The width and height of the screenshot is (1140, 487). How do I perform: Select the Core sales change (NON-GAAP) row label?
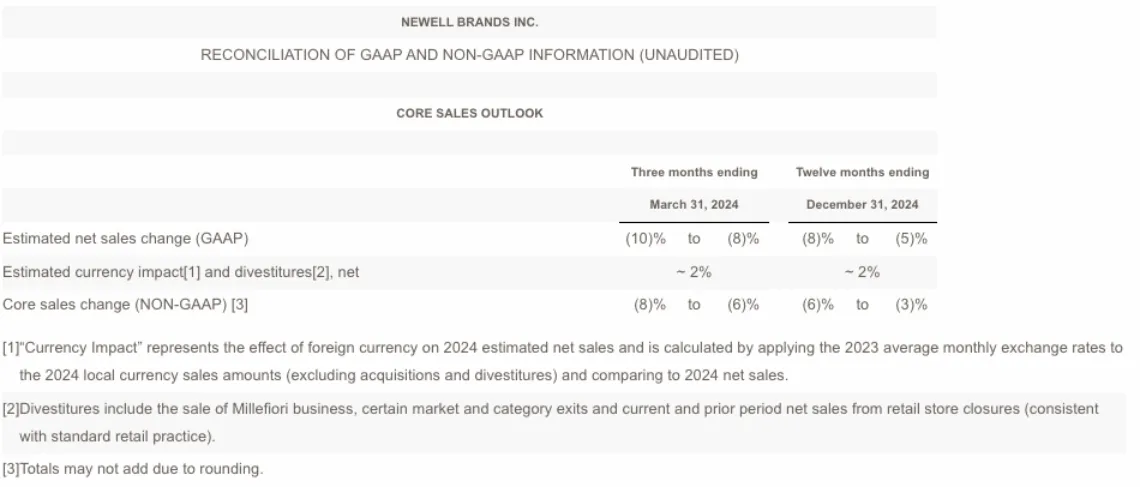coord(126,305)
